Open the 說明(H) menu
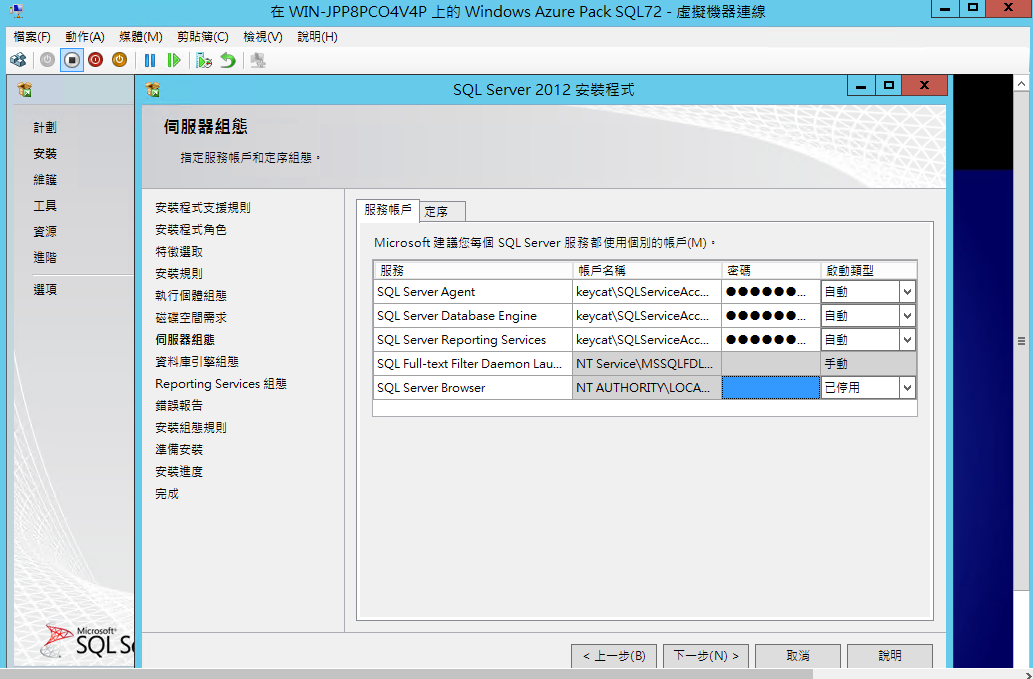The width and height of the screenshot is (1033, 679). point(318,37)
